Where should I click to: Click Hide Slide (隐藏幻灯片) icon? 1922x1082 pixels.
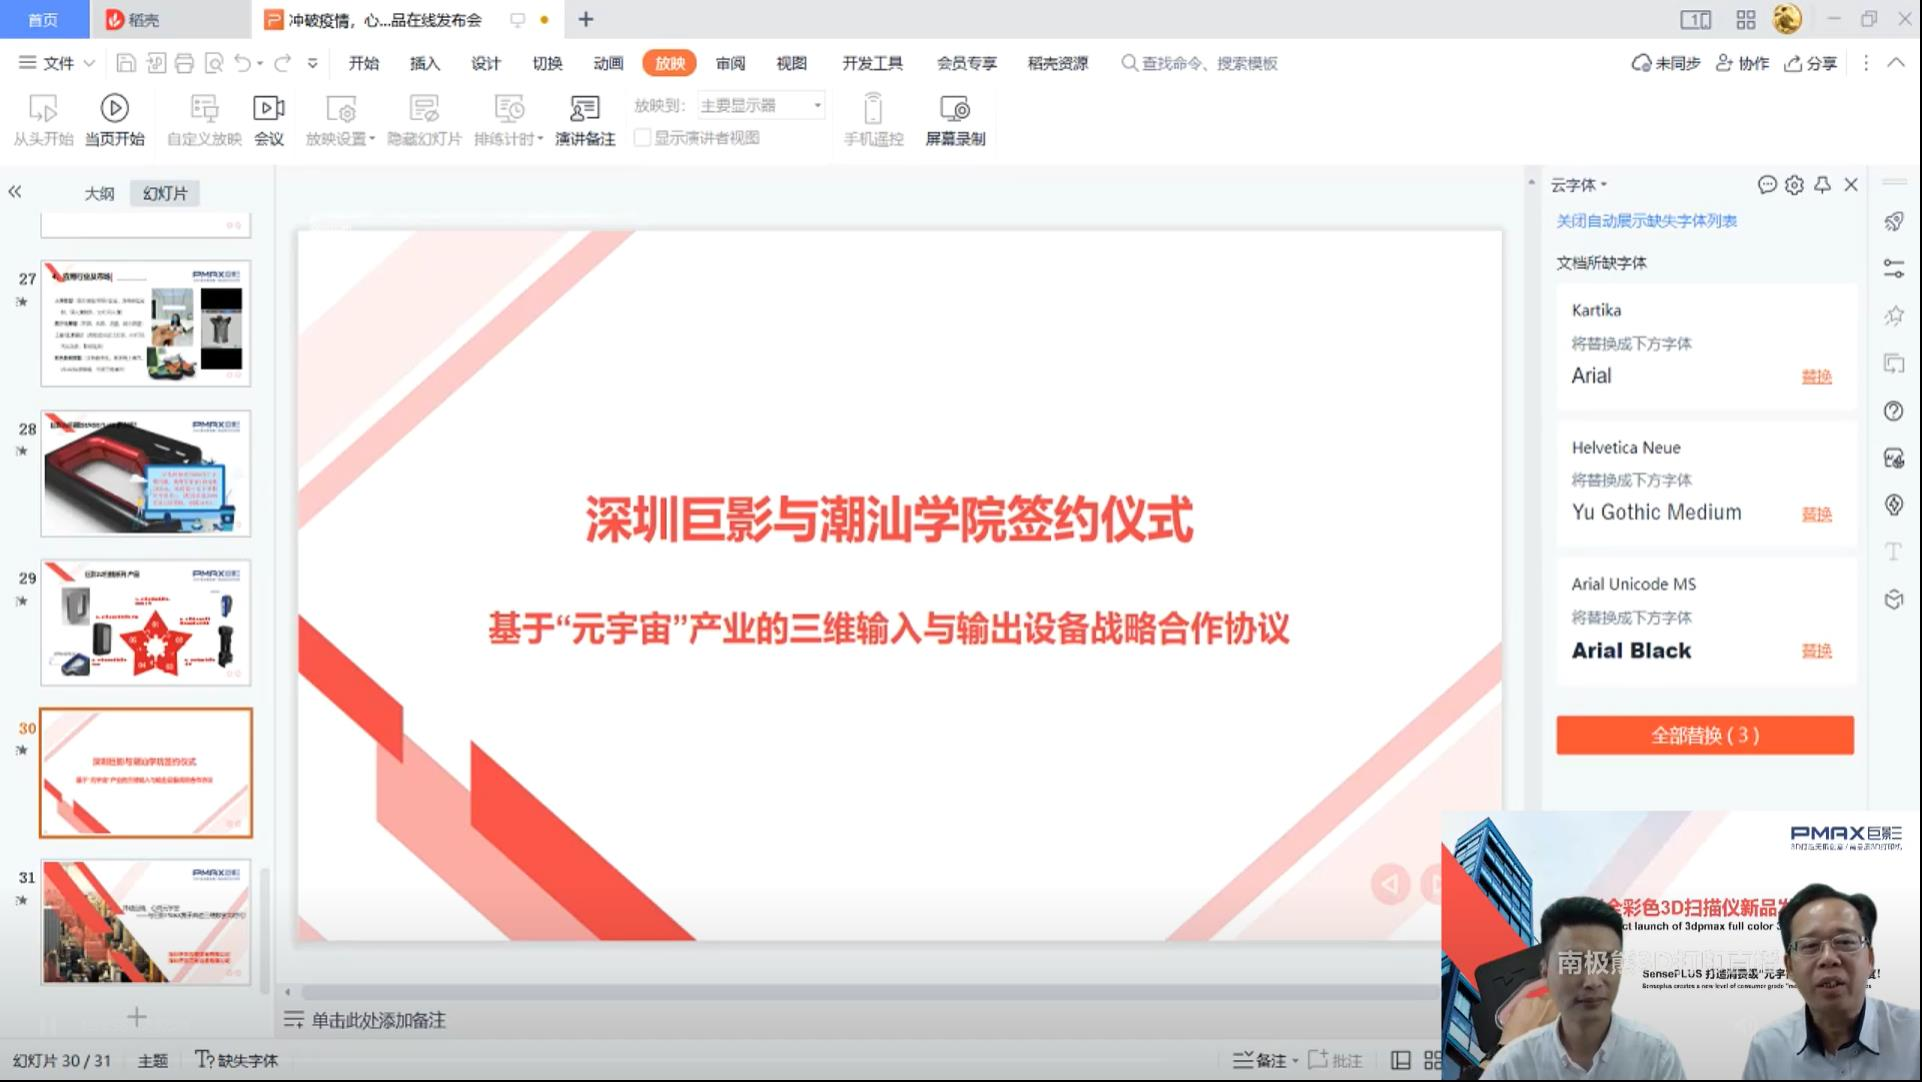coord(424,120)
